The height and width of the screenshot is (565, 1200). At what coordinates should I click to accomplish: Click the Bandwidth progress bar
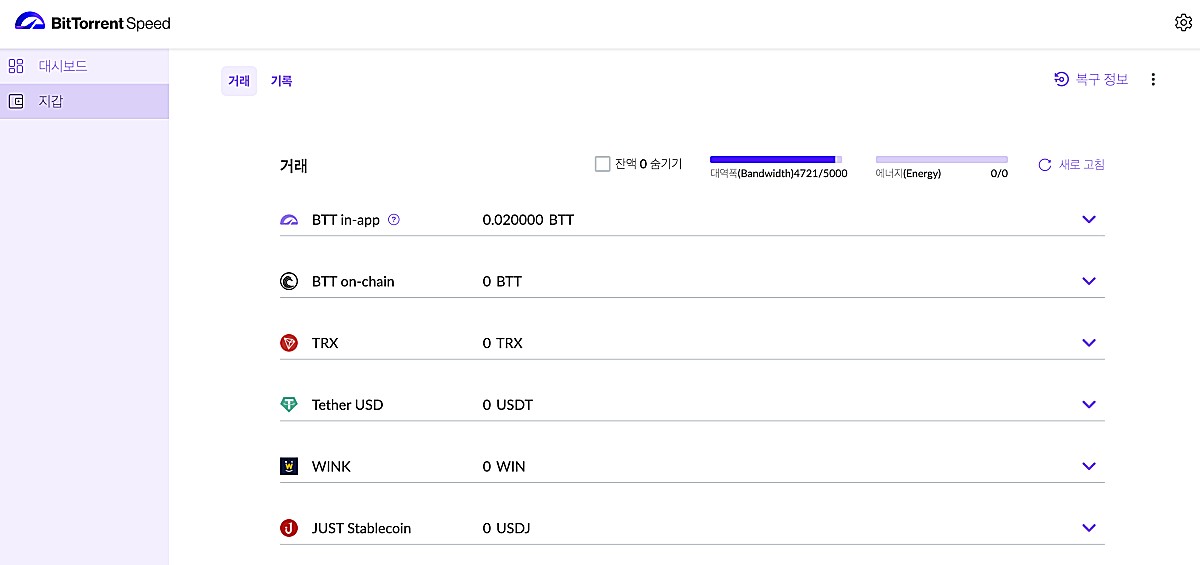click(776, 159)
